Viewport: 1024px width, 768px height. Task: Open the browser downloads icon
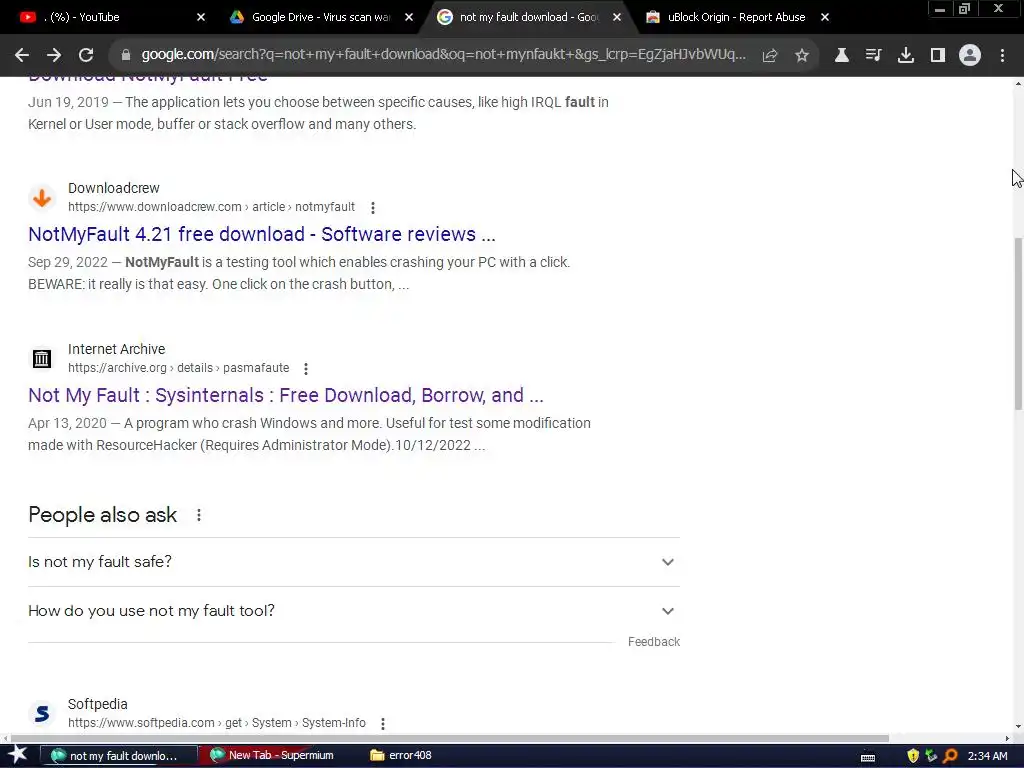click(x=906, y=56)
